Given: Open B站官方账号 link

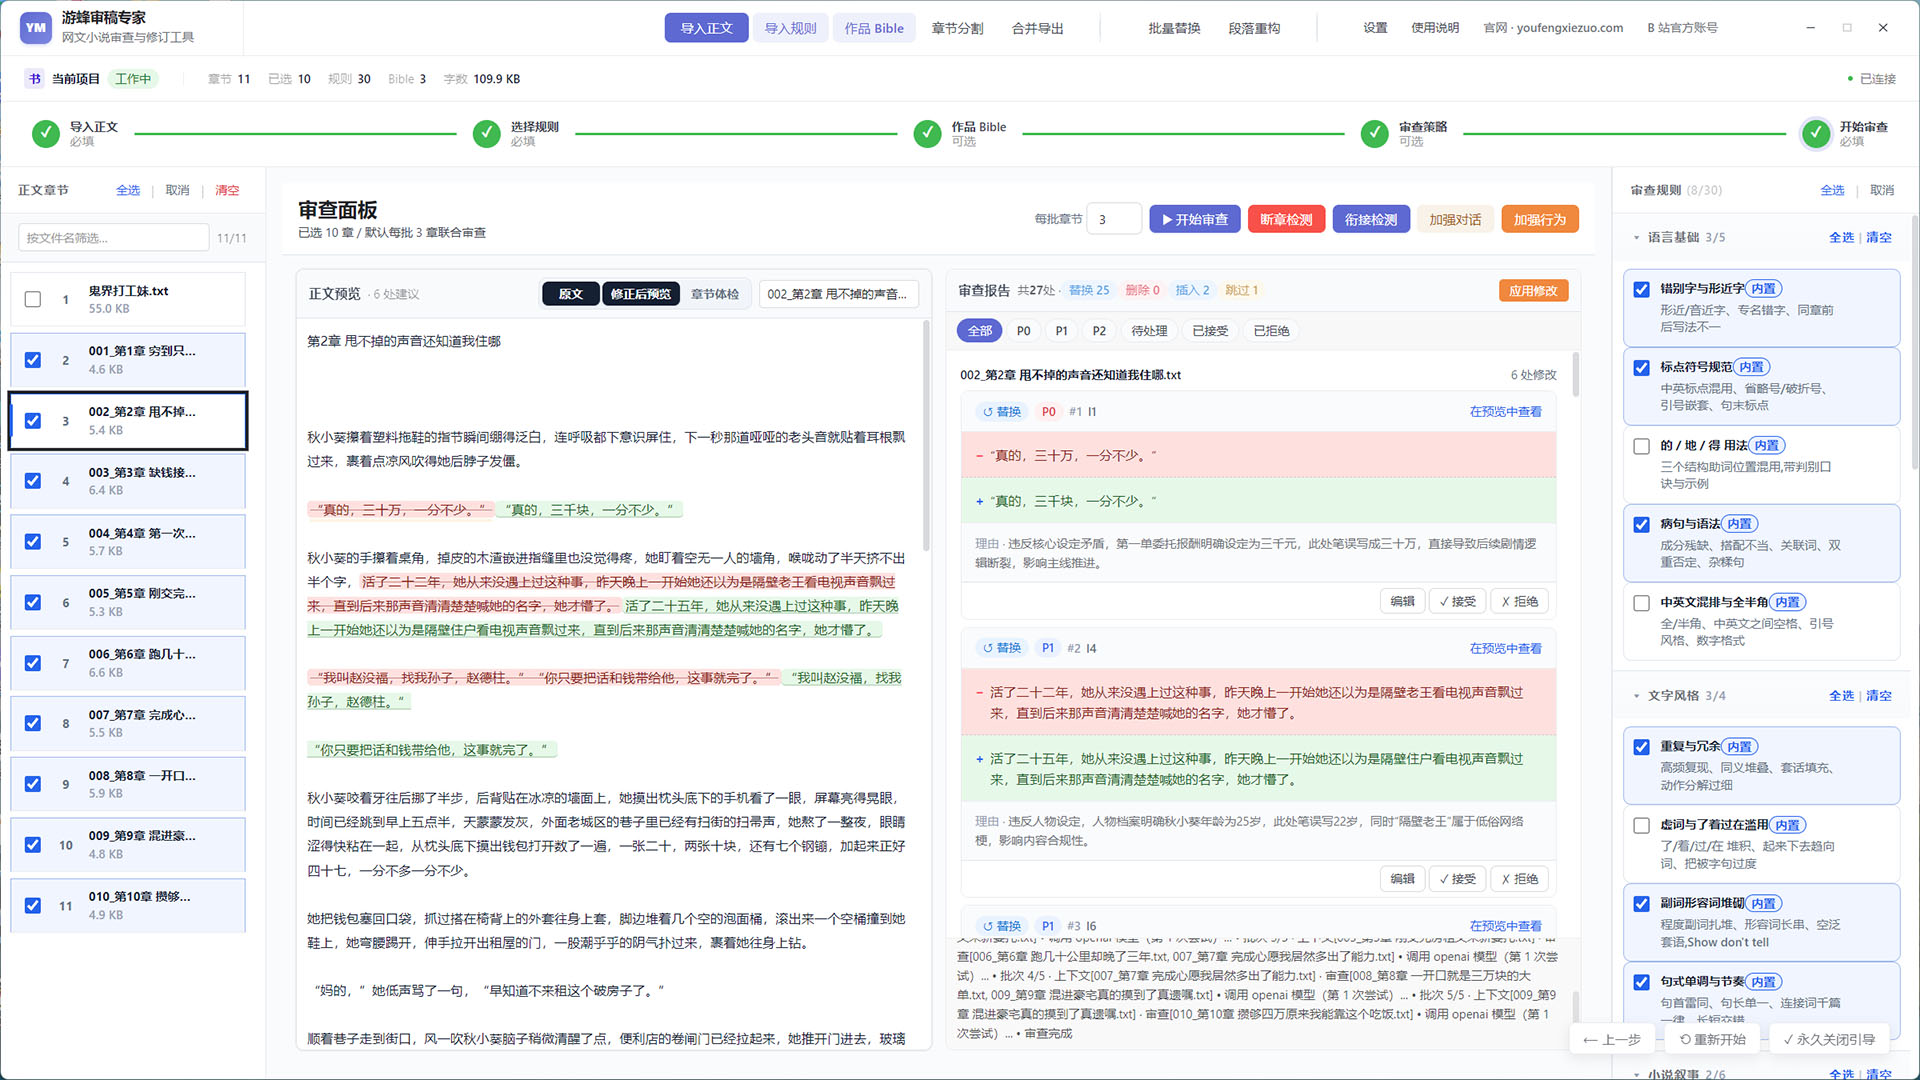Looking at the screenshot, I should [x=1682, y=28].
